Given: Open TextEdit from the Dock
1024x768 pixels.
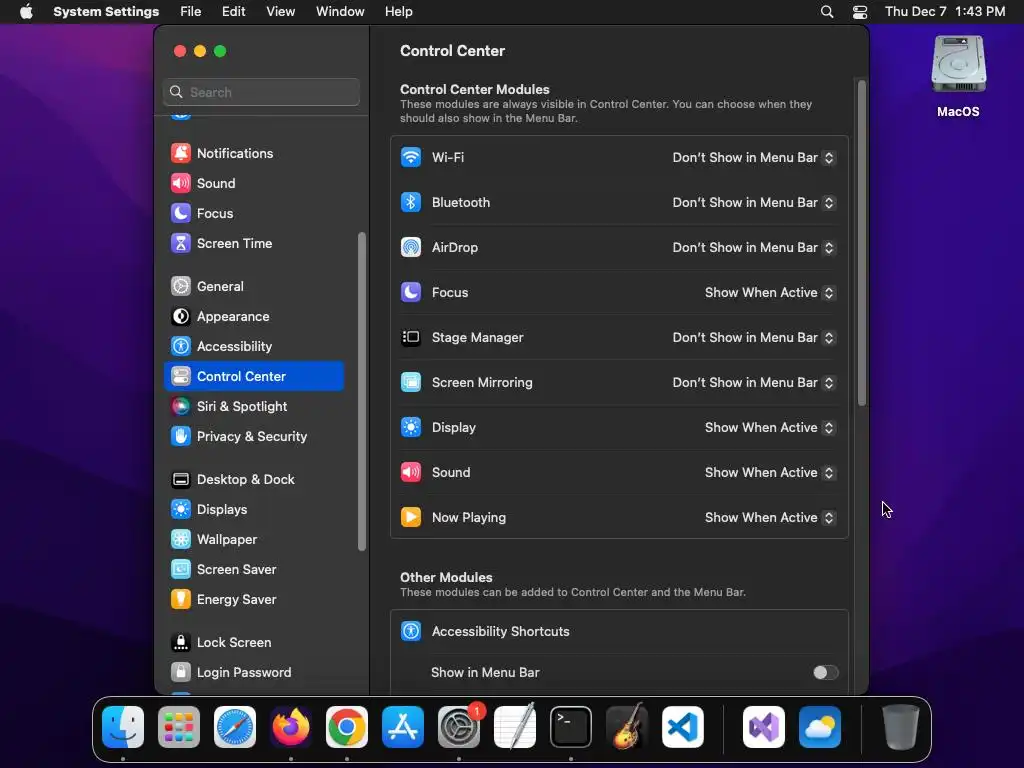Looking at the screenshot, I should tap(515, 727).
